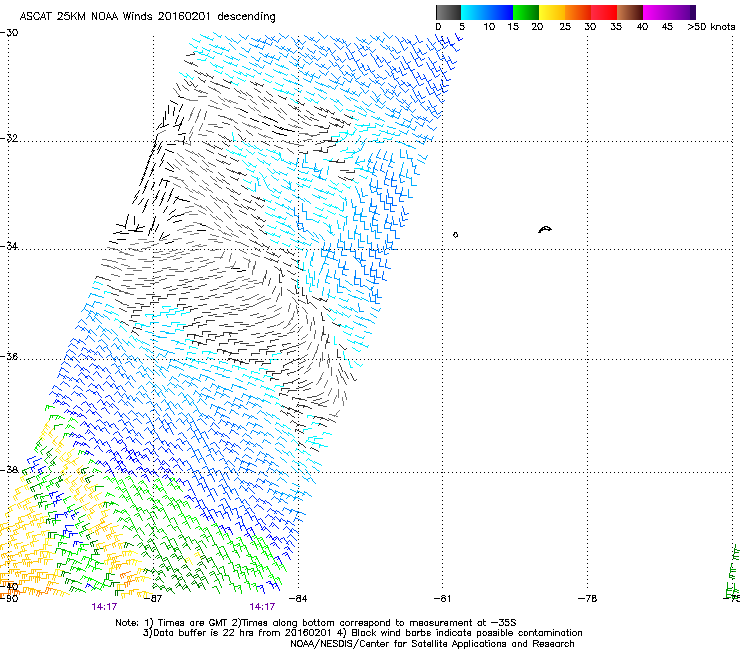Click the longitude label -78
The image size is (740, 650).
[x=588, y=599]
